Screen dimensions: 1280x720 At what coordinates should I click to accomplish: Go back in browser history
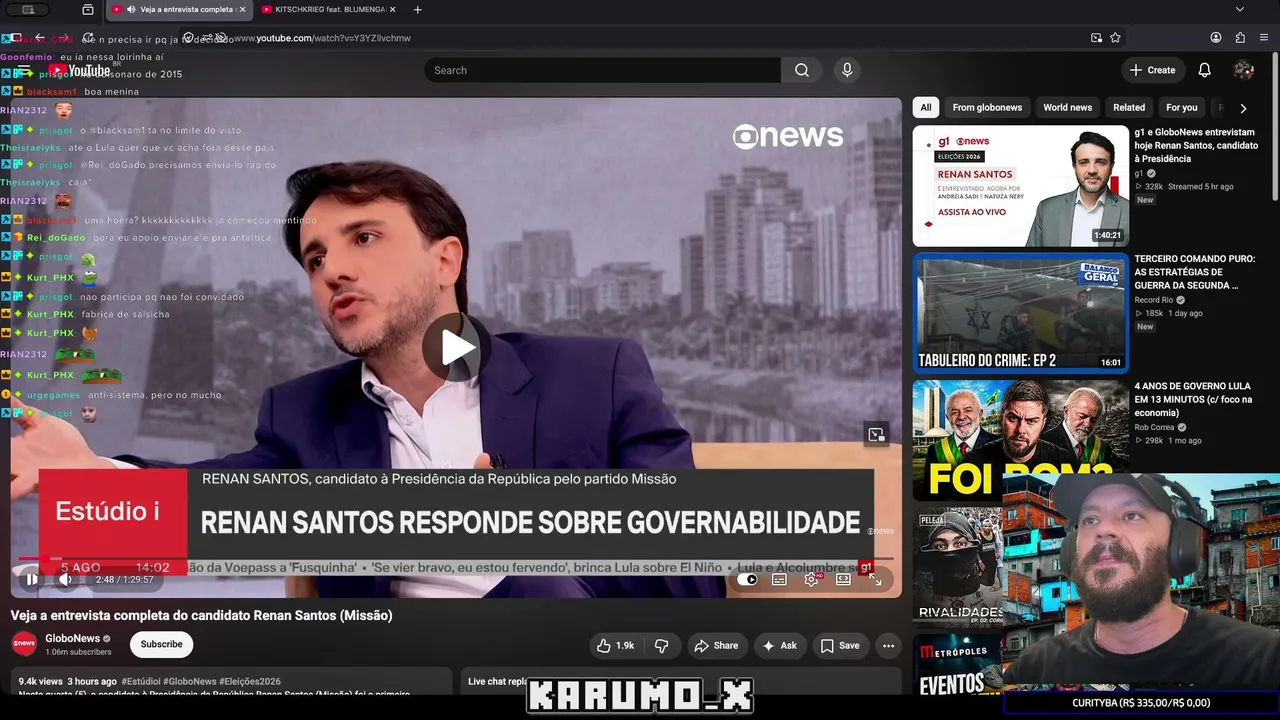(x=39, y=38)
